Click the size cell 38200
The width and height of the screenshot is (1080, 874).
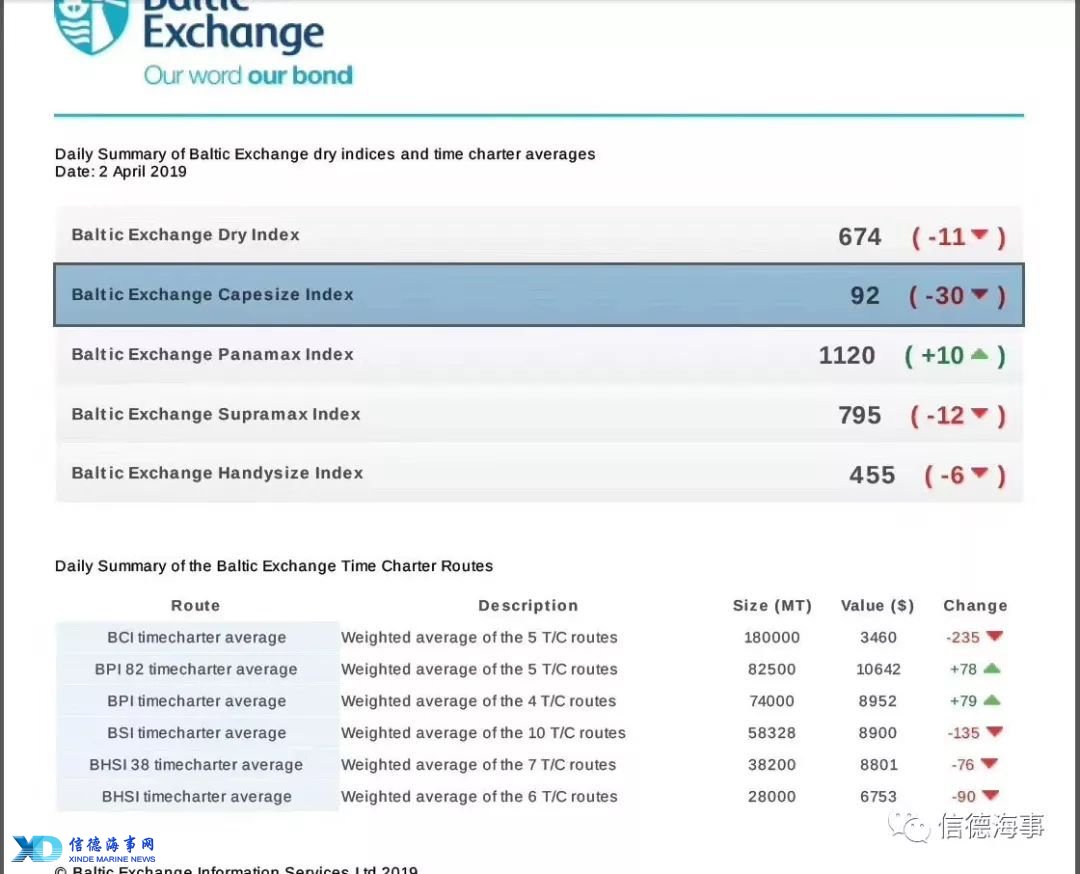point(772,764)
